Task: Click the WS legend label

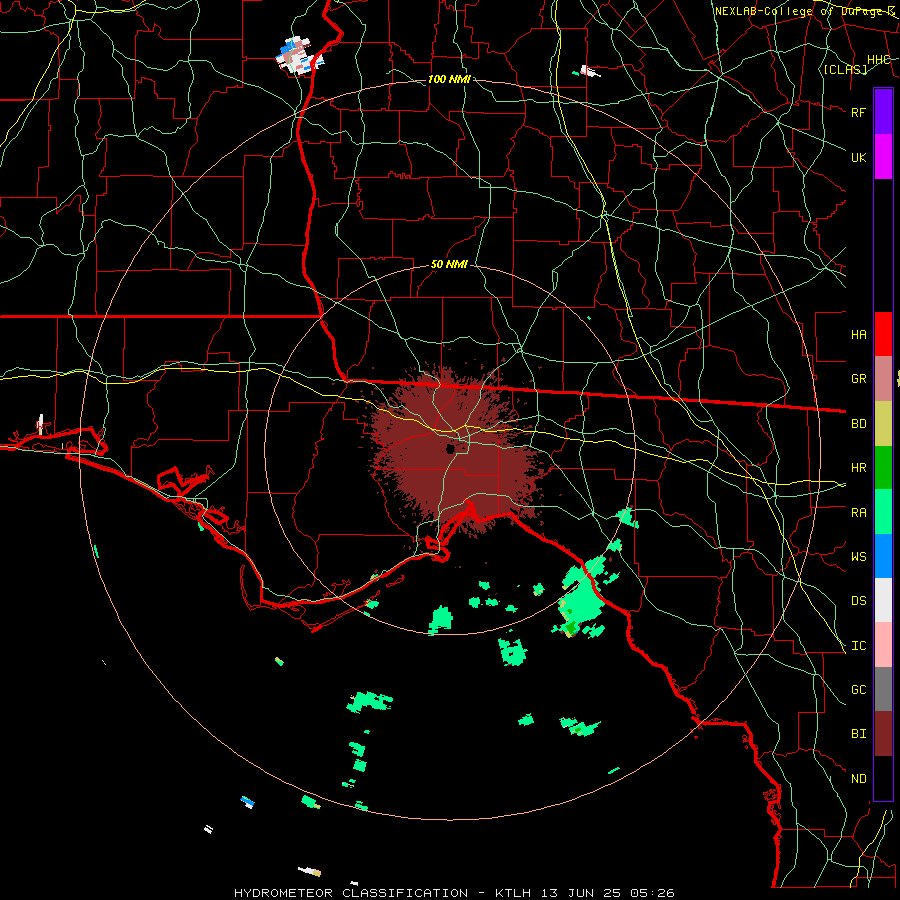Action: click(858, 557)
